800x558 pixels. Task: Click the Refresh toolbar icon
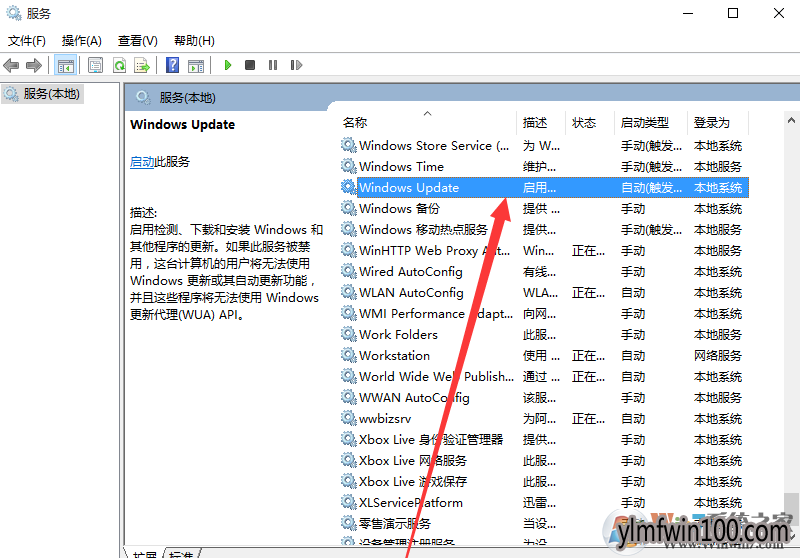coord(119,65)
